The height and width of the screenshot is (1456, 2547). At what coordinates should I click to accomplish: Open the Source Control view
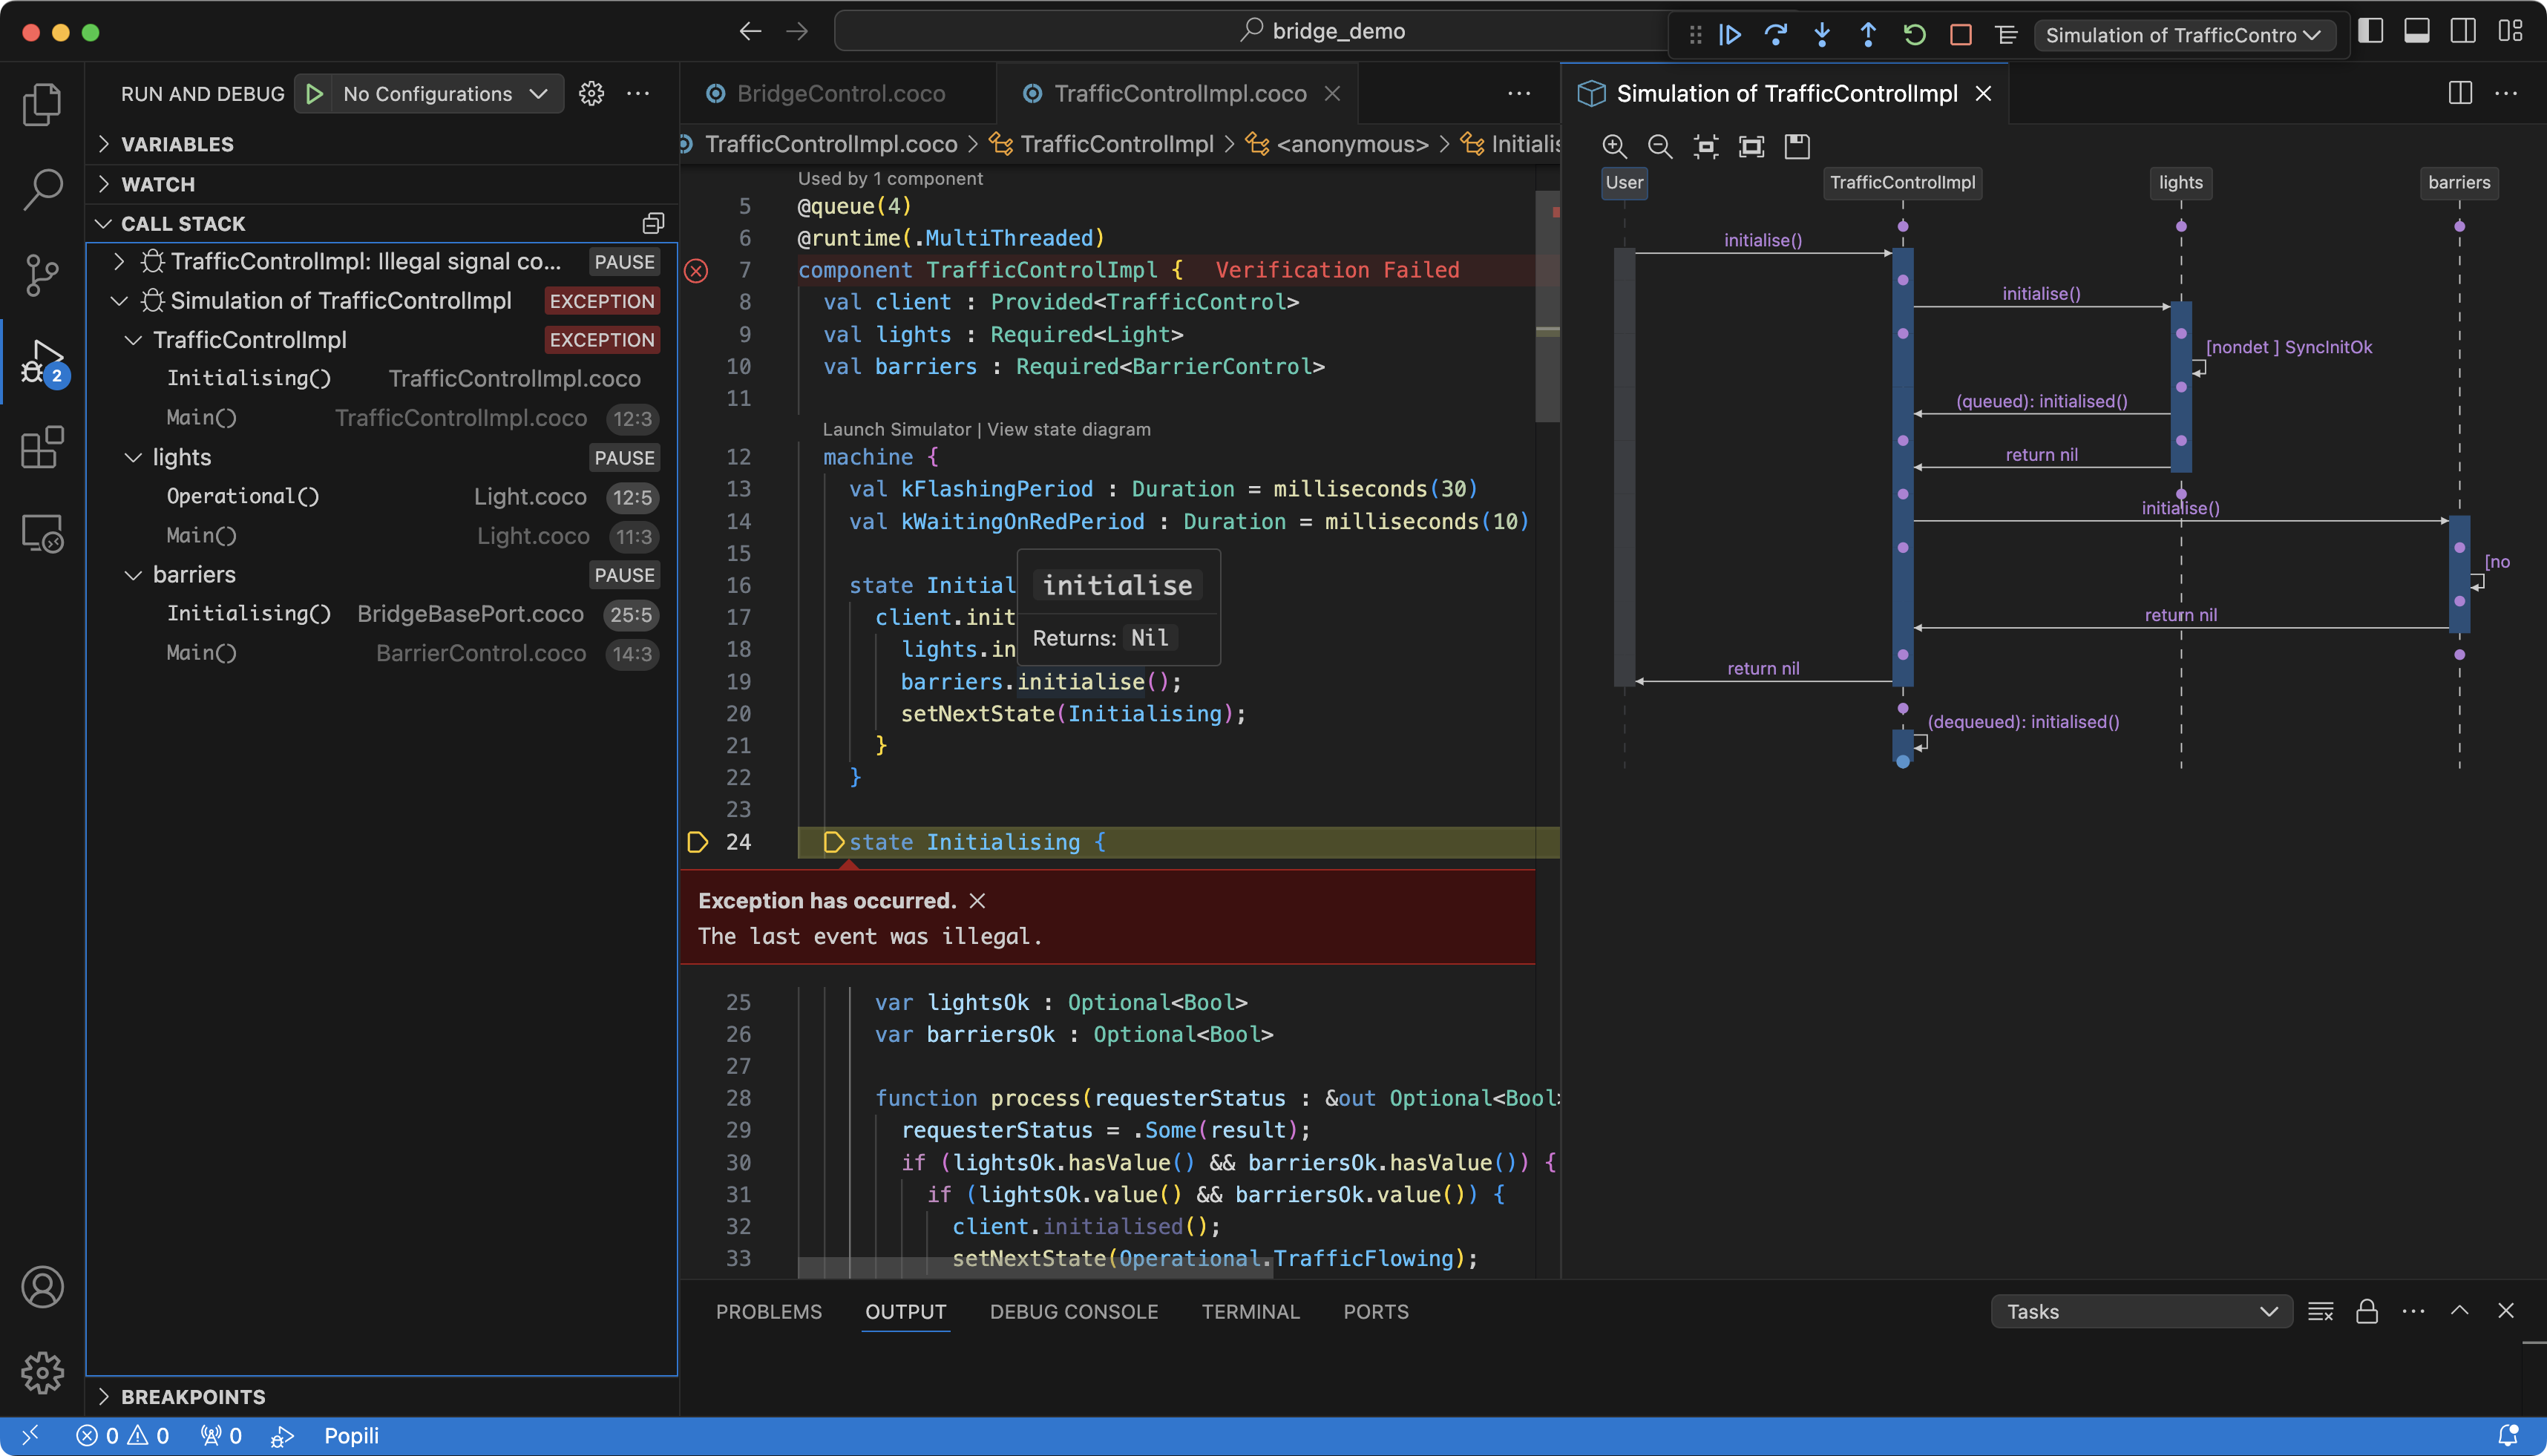coord(42,275)
